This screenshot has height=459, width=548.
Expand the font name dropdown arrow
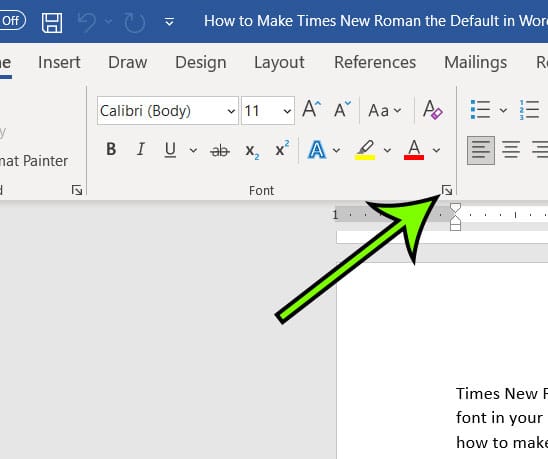tap(231, 111)
